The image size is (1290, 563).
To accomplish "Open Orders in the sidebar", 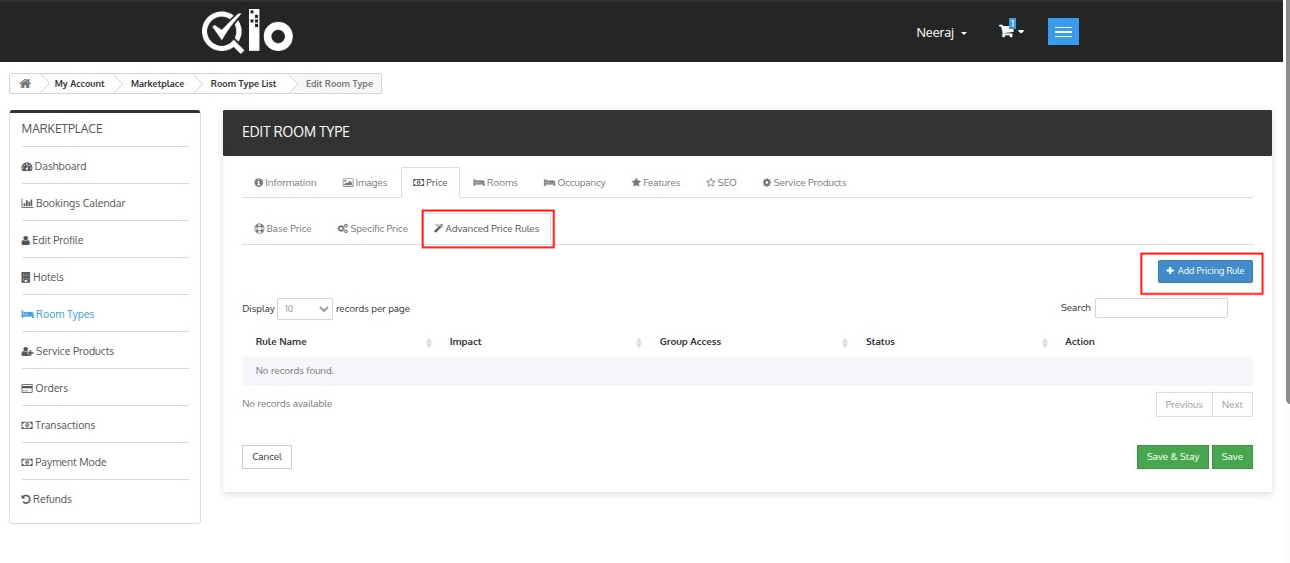I will [45, 388].
